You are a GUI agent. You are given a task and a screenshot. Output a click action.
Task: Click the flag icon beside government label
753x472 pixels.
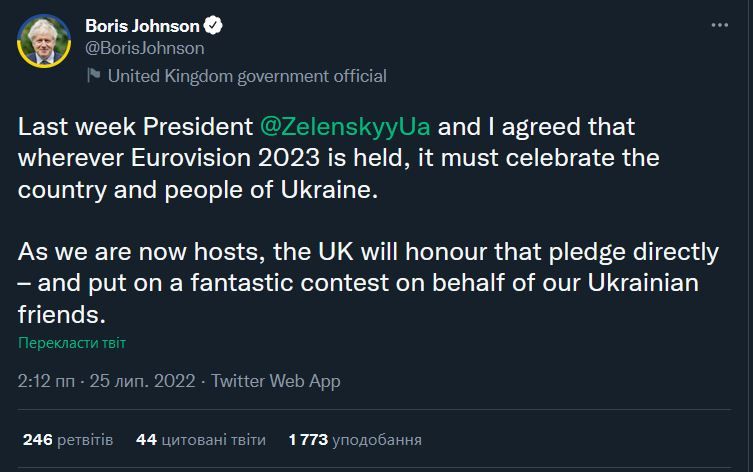tap(94, 76)
